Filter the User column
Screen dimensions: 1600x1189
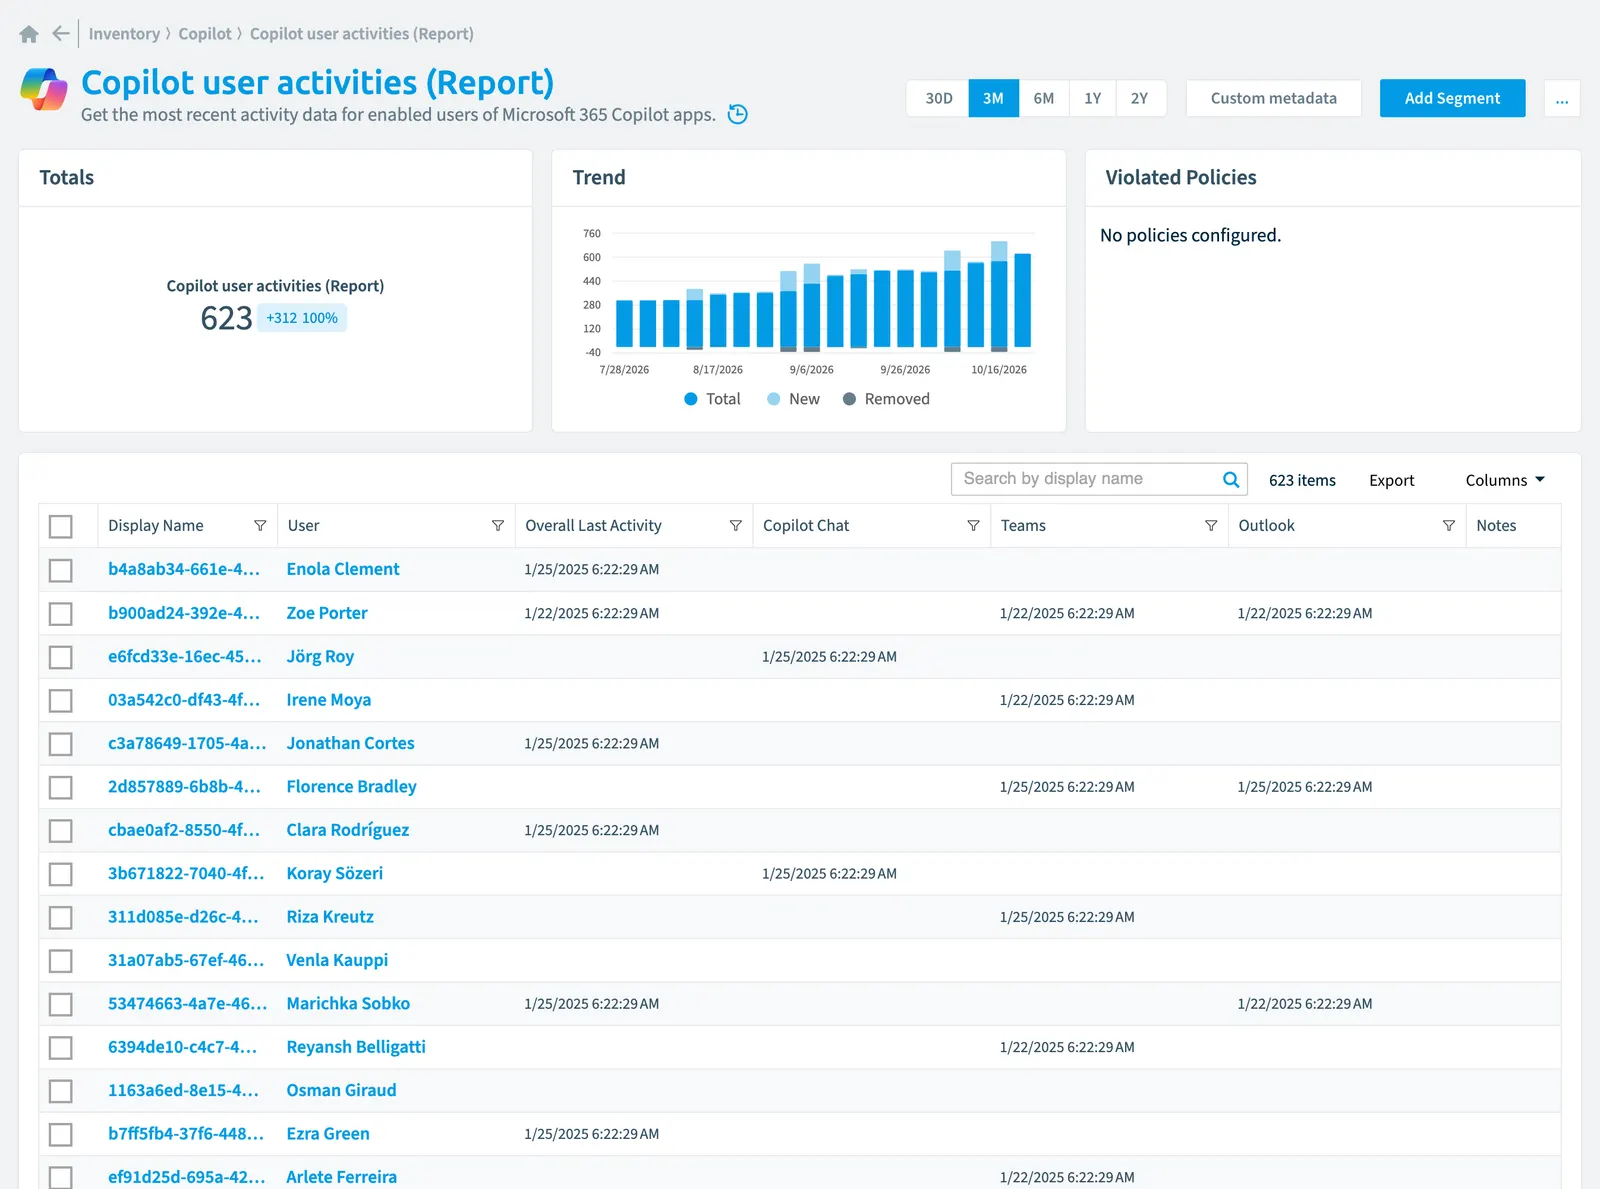(498, 526)
